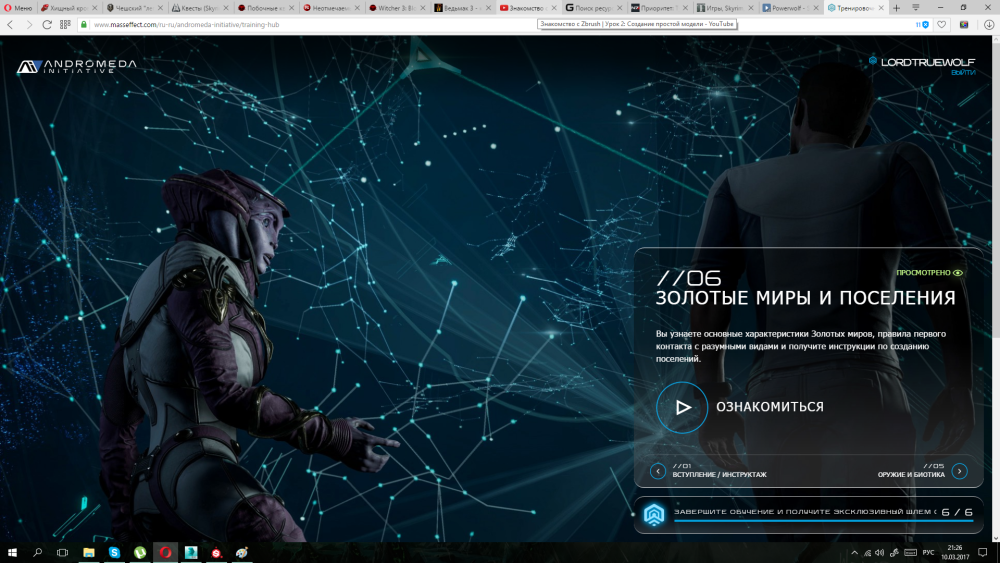This screenshot has height=563, width=1000.
Task: Close the Powerwolf tab
Action: tap(816, 8)
